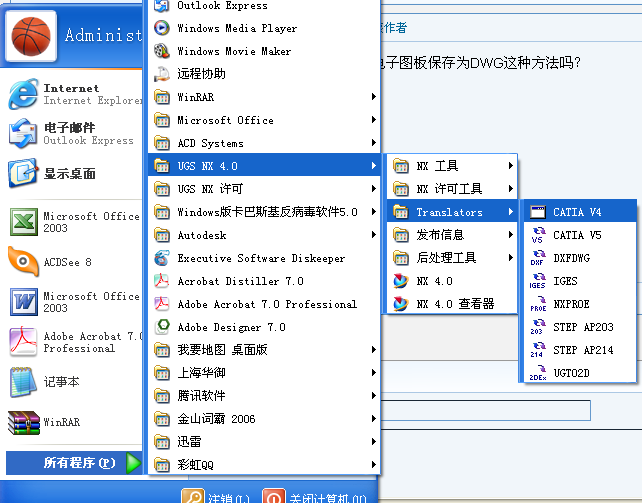The image size is (642, 503).
Task: Select CATIA V5 translator
Action: [580, 235]
